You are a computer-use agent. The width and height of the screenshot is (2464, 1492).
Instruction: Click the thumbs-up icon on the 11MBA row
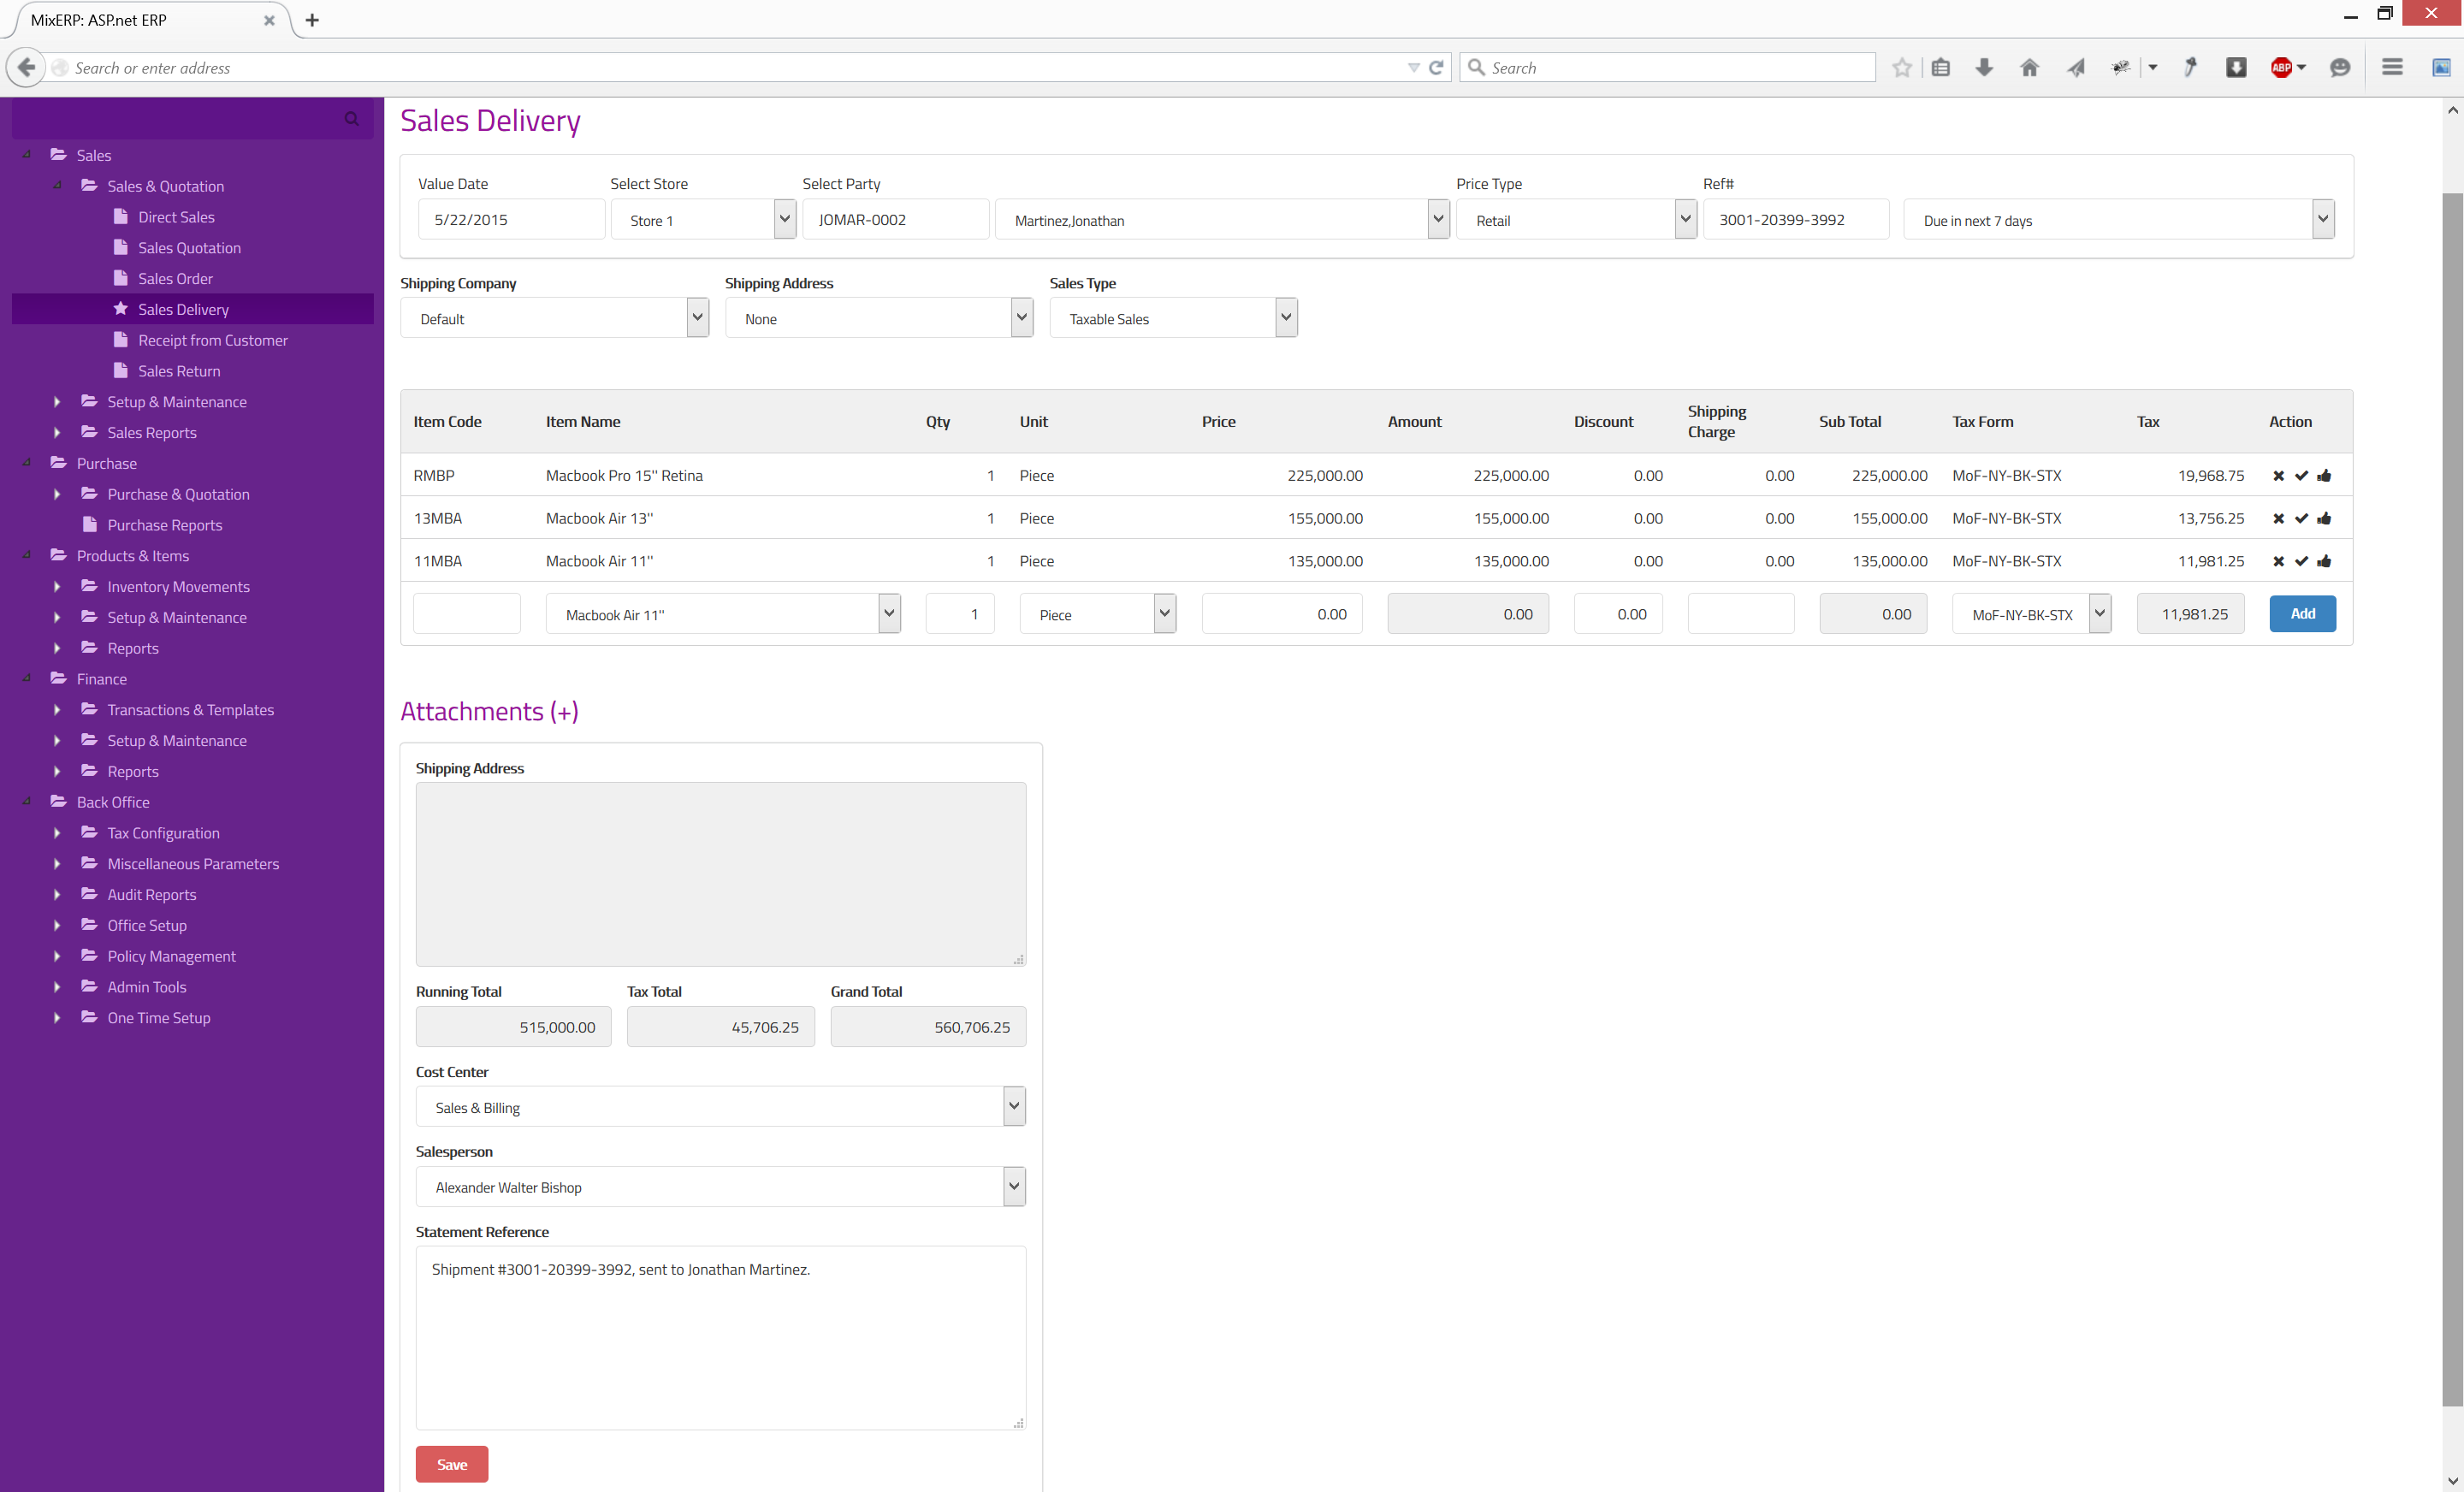click(x=2324, y=561)
